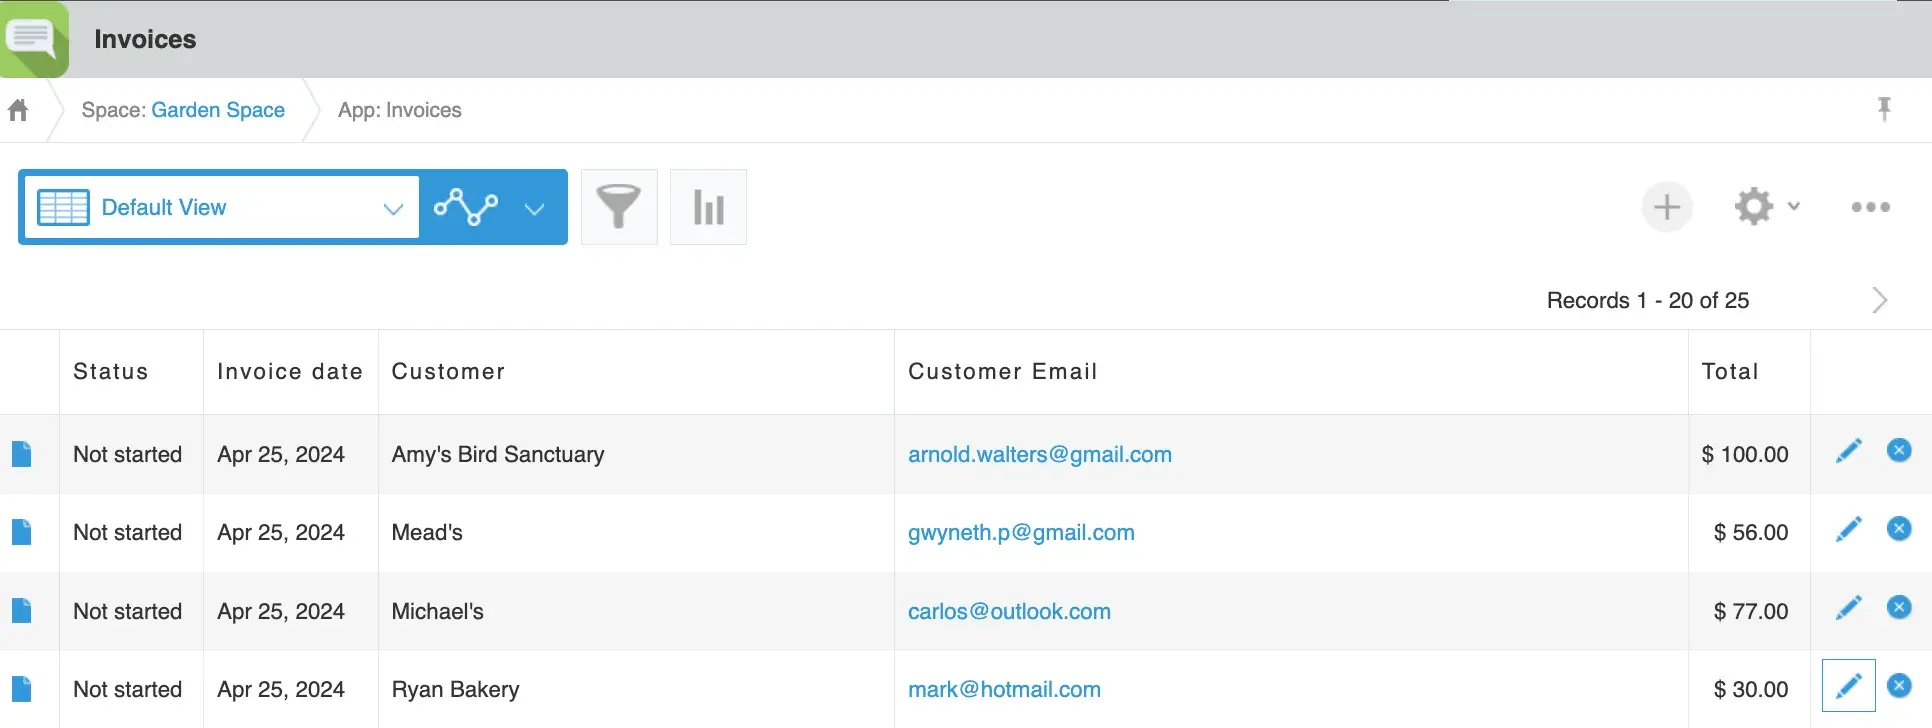Edit the Amy's Bird Sanctuary record
This screenshot has height=728, width=1932.
(x=1848, y=451)
